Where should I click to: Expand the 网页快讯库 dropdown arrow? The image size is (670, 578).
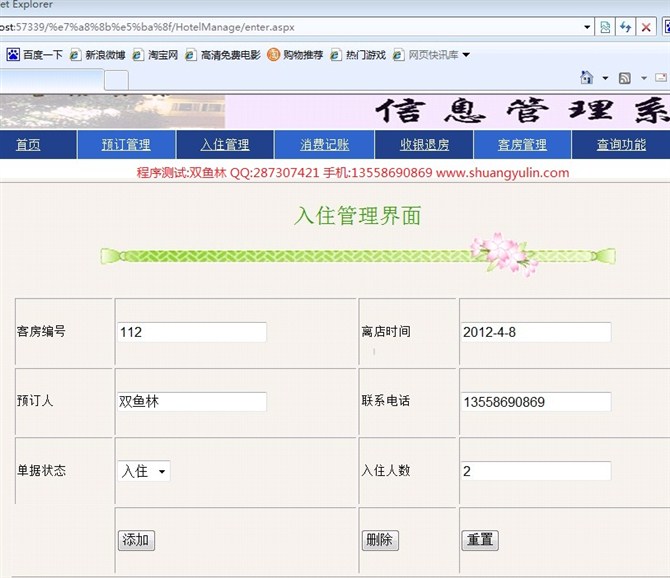(466, 55)
